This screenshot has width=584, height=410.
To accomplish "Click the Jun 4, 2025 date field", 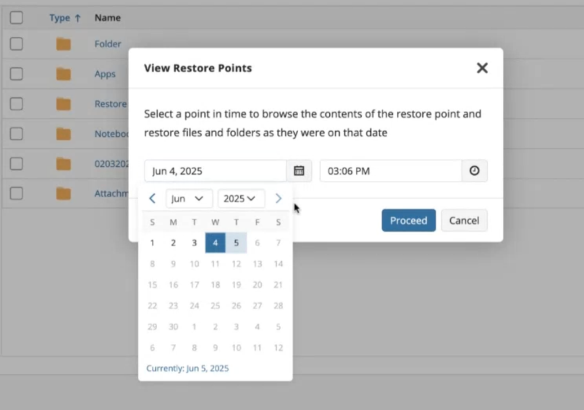I will point(215,171).
